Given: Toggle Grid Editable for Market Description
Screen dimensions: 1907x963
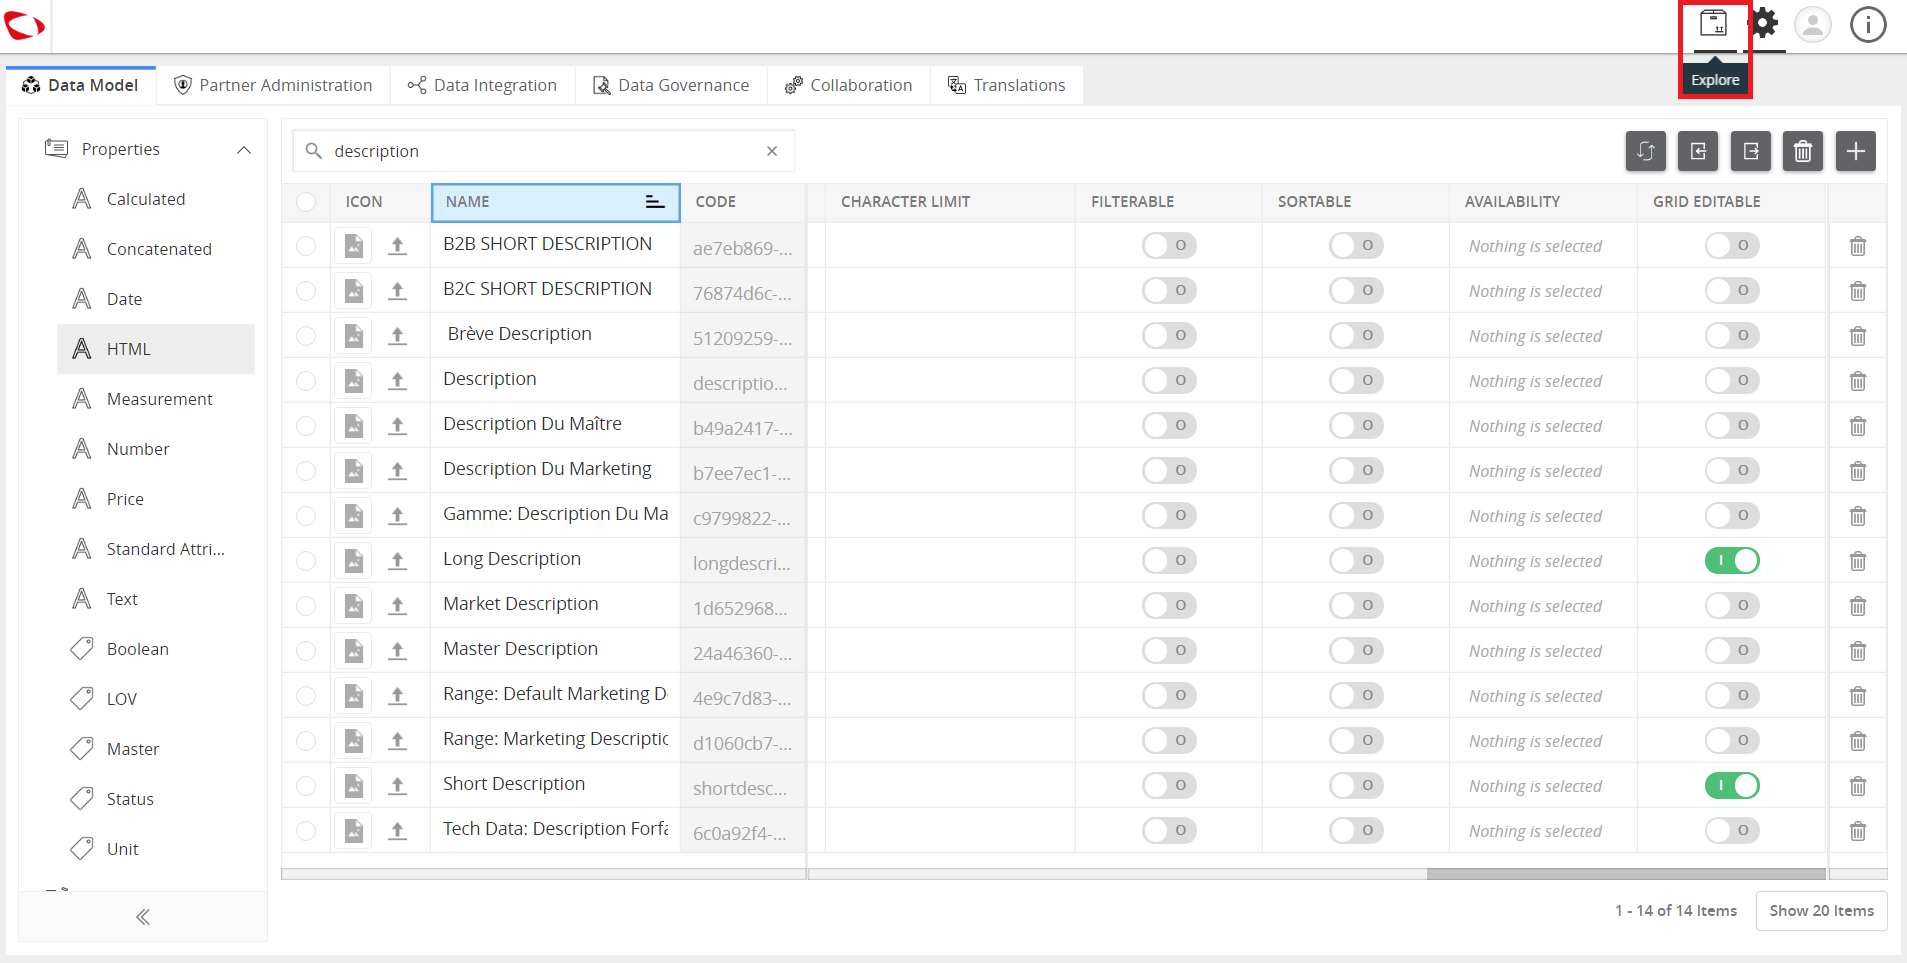Looking at the screenshot, I should (x=1732, y=605).
